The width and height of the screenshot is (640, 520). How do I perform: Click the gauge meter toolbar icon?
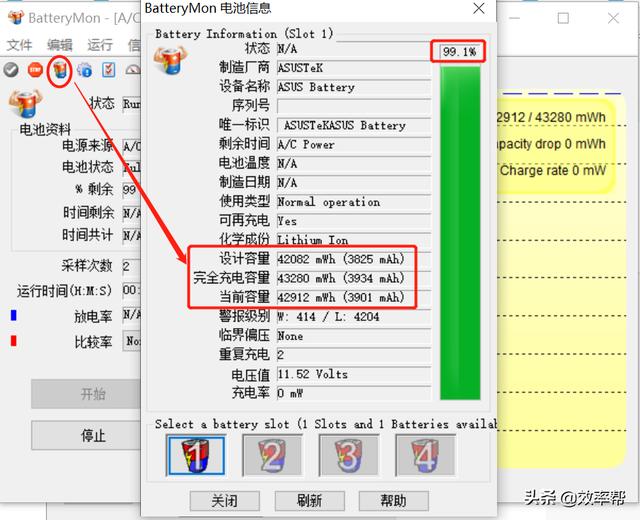131,70
